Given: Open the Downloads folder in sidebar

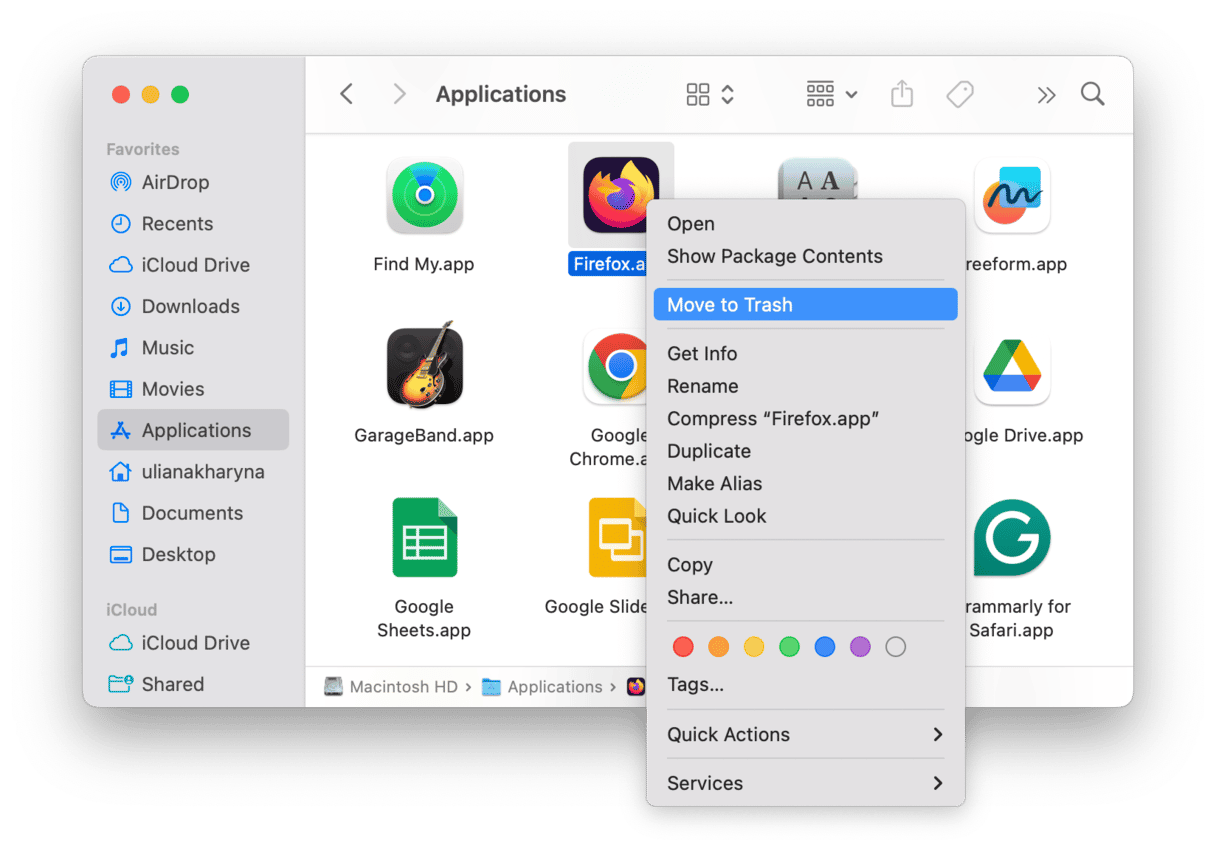Looking at the screenshot, I should coord(193,306).
